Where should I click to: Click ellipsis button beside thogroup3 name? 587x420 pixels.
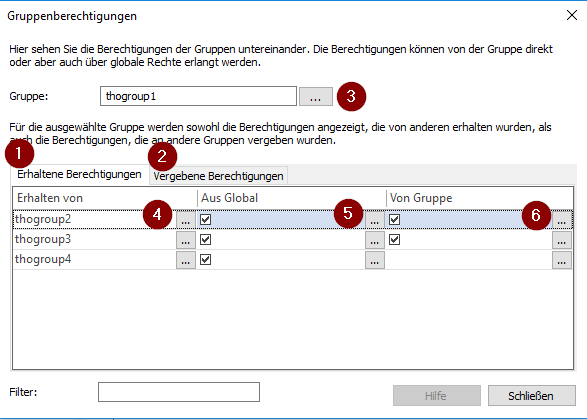tap(186, 240)
